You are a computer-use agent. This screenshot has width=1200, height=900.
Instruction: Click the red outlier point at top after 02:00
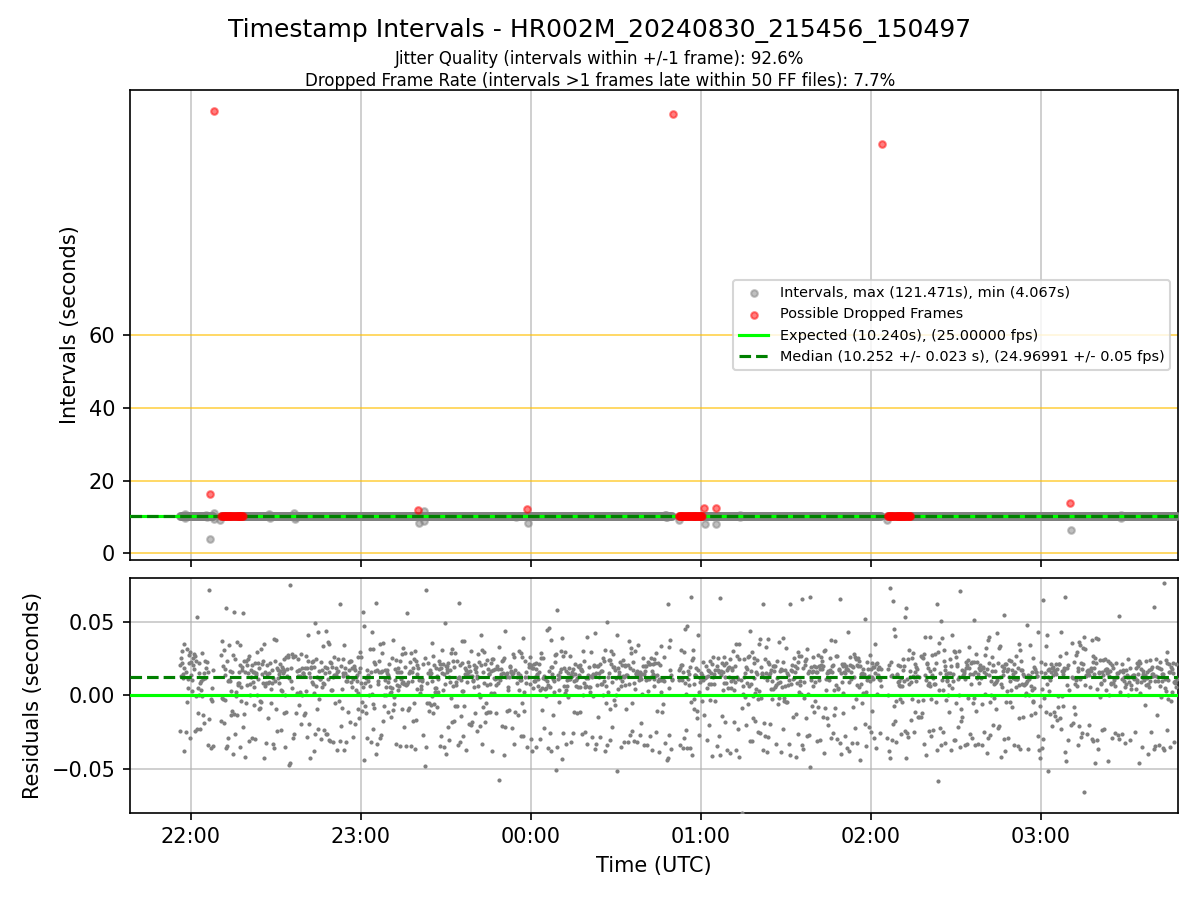tap(882, 144)
